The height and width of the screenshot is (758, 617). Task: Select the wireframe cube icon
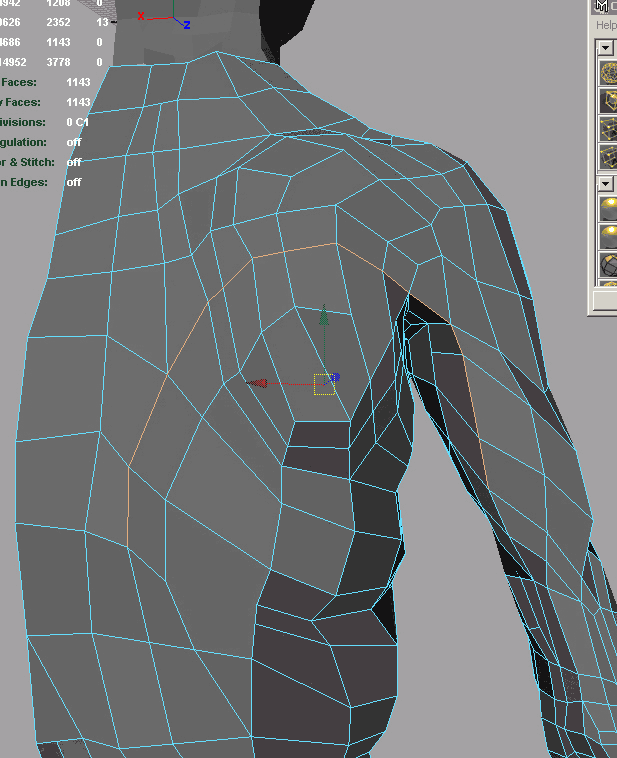point(608,101)
